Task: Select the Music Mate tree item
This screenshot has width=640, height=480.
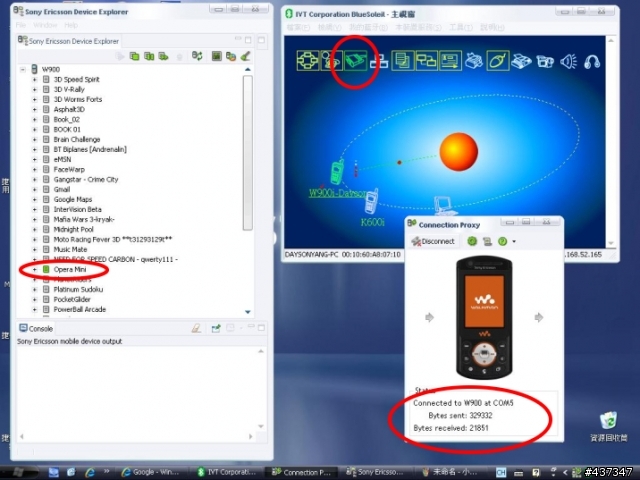Action: coord(70,249)
